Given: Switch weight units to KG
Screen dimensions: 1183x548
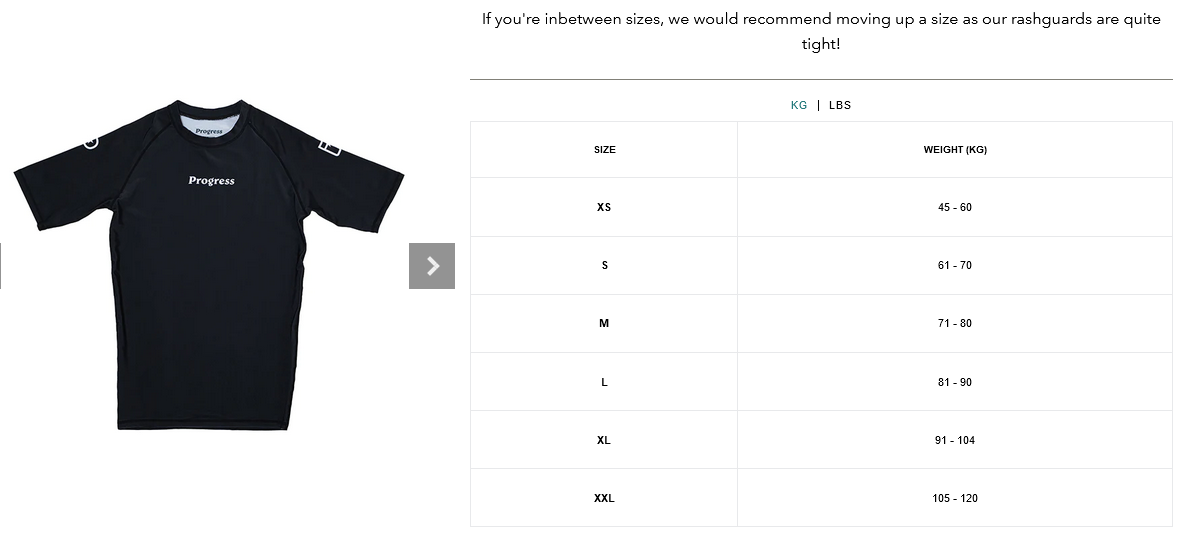Looking at the screenshot, I should [x=799, y=105].
